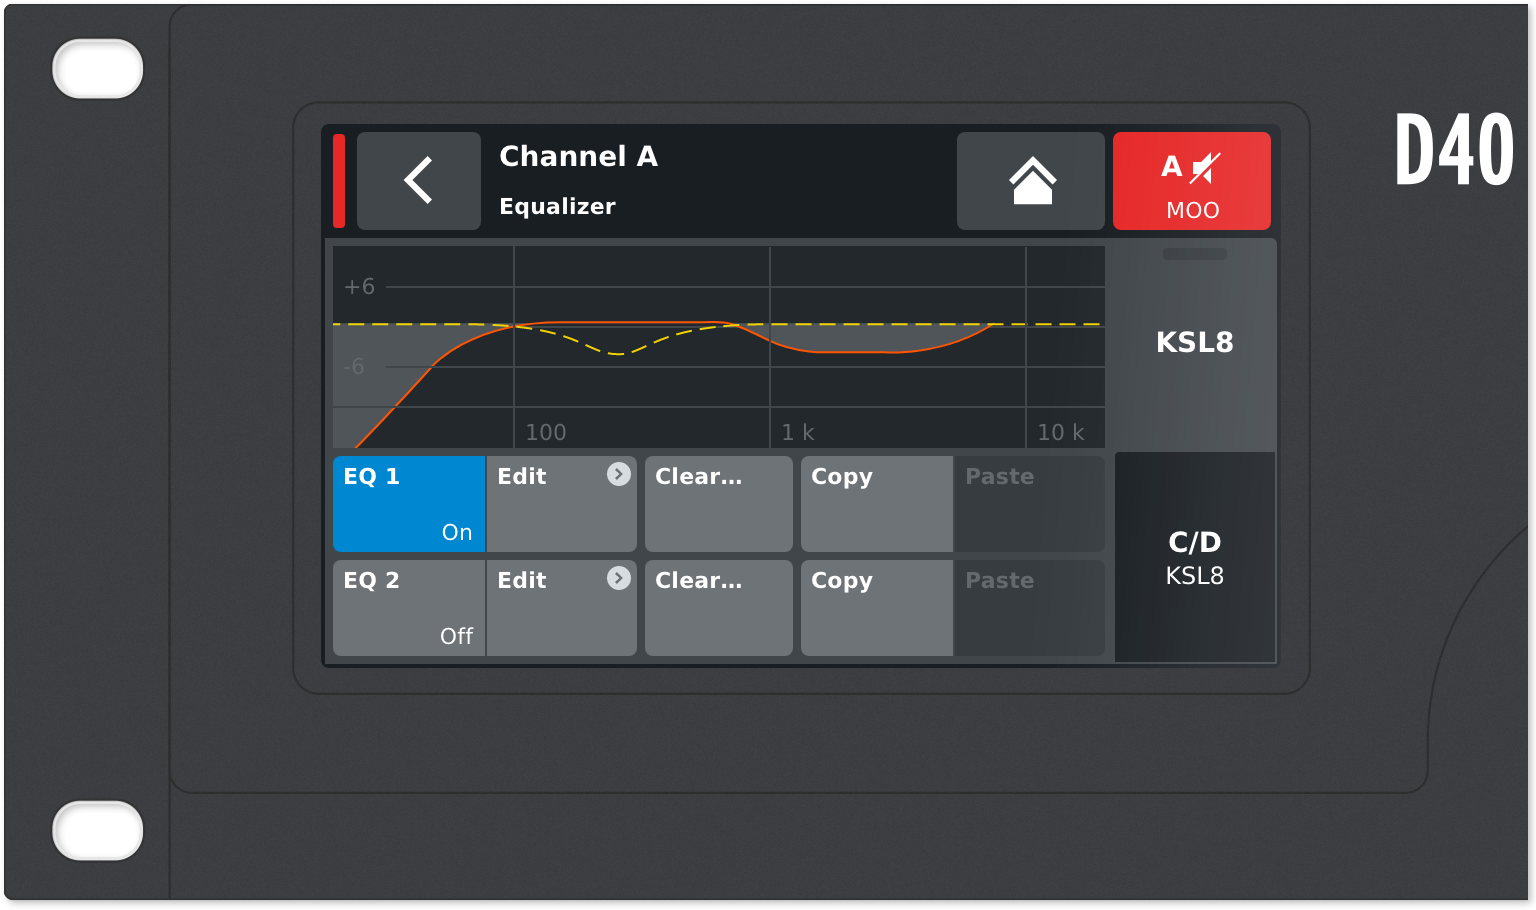Toggle EQ 2 on/off
The width and height of the screenshot is (1536, 910).
click(x=409, y=608)
